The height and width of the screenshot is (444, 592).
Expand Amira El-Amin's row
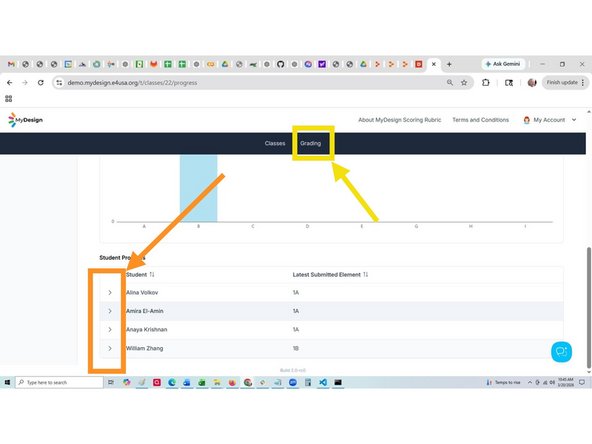[x=110, y=311]
